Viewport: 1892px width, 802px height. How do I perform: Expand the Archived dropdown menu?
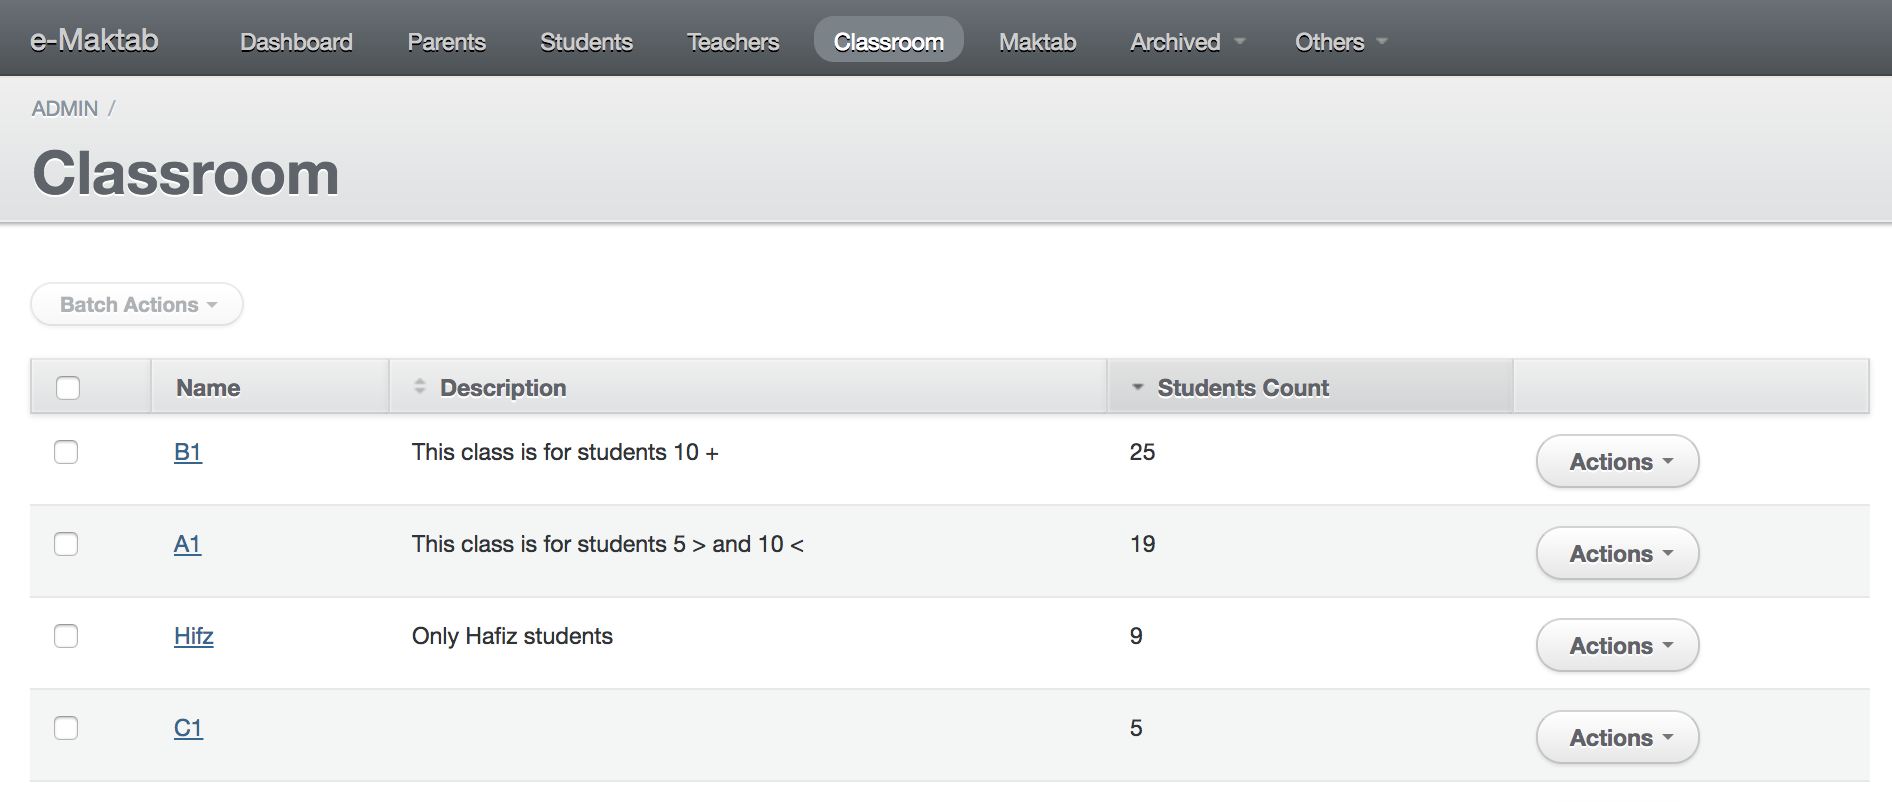[x=1186, y=42]
